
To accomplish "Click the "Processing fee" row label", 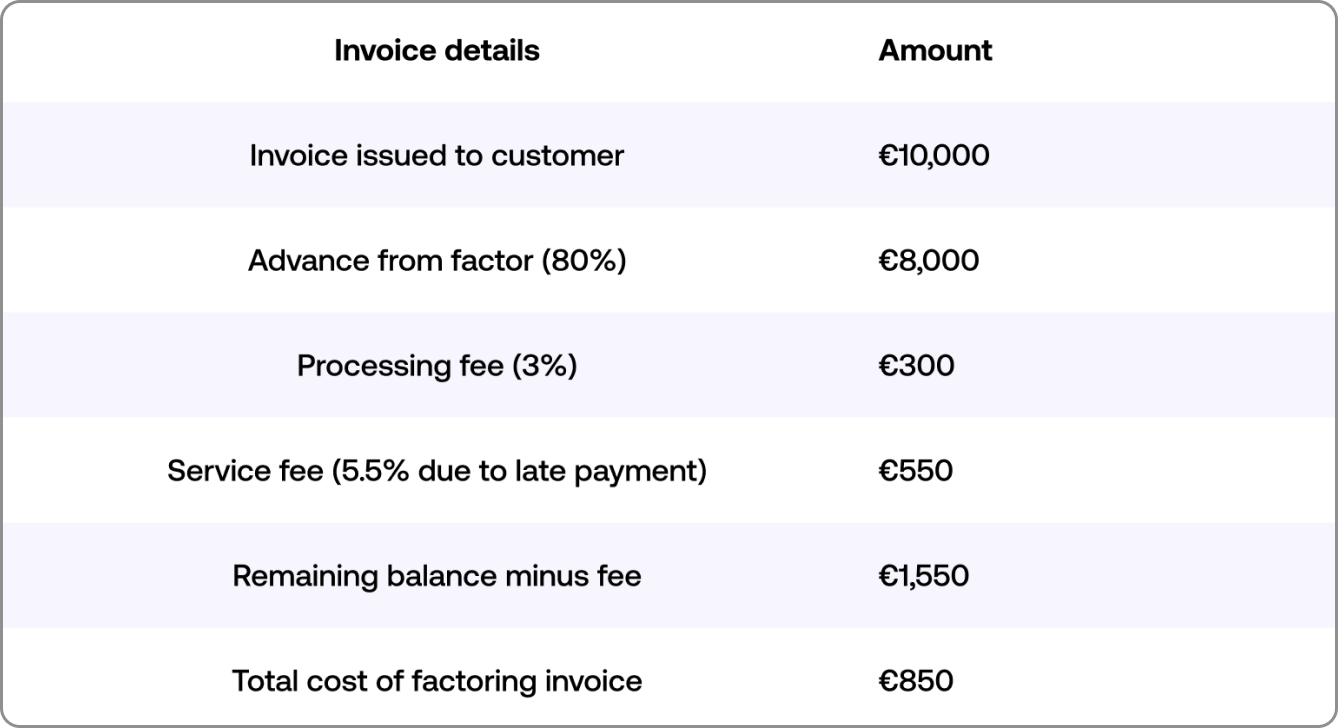I will [x=400, y=366].
